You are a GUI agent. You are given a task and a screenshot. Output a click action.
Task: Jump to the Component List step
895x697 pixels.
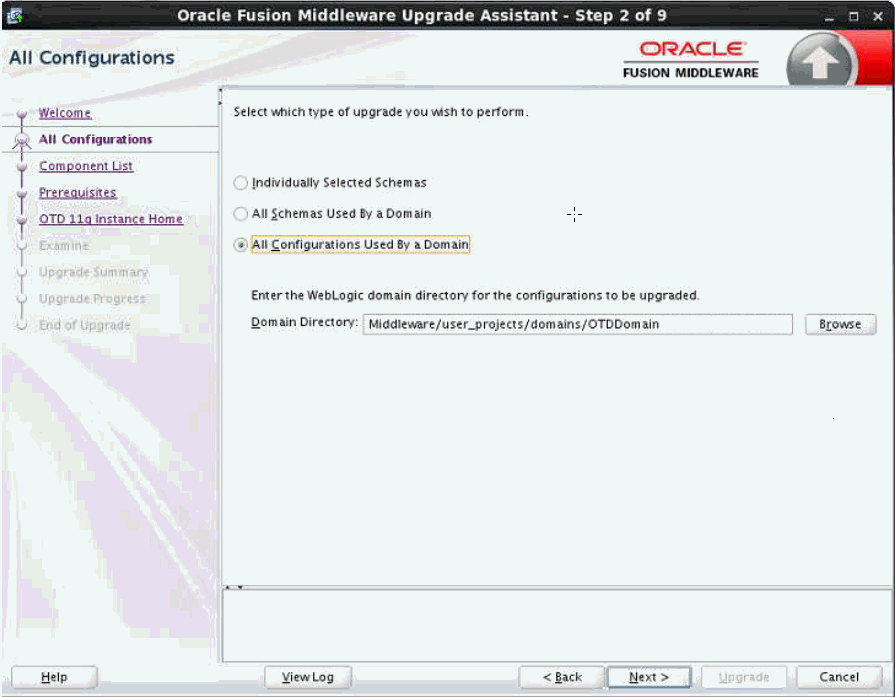click(86, 166)
